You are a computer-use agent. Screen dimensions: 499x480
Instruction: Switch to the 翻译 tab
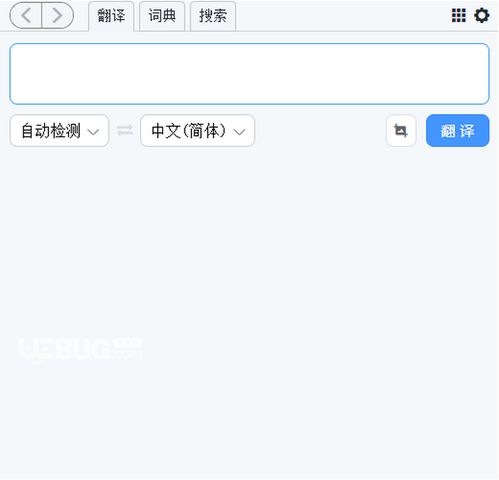click(x=111, y=16)
